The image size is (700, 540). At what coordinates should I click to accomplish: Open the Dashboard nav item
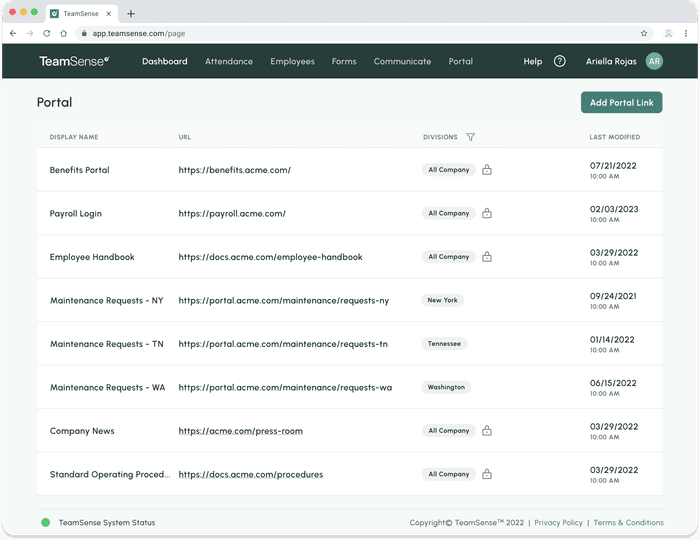(165, 62)
